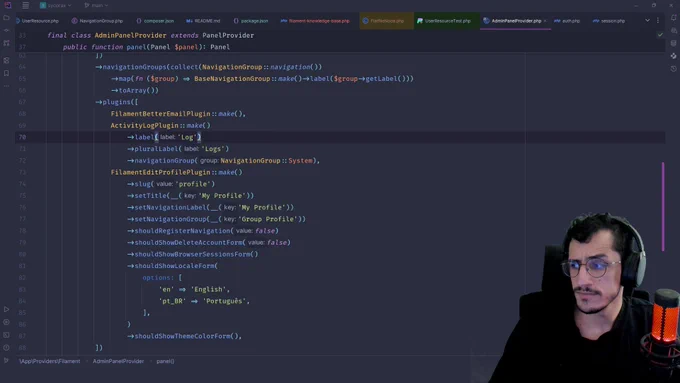The image size is (680, 383).
Task: Switch to the README.md tab
Action: click(x=203, y=21)
